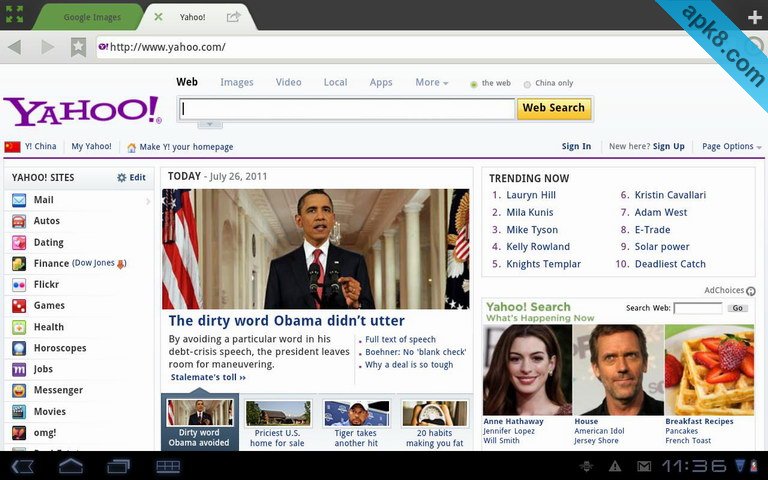
Task: Click the China flag icon
Action: pos(12,146)
